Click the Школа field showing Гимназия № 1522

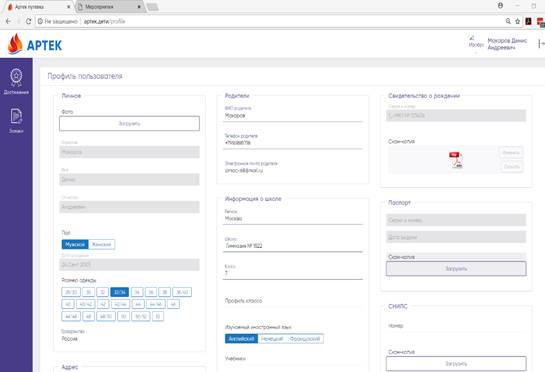pyautogui.click(x=293, y=246)
